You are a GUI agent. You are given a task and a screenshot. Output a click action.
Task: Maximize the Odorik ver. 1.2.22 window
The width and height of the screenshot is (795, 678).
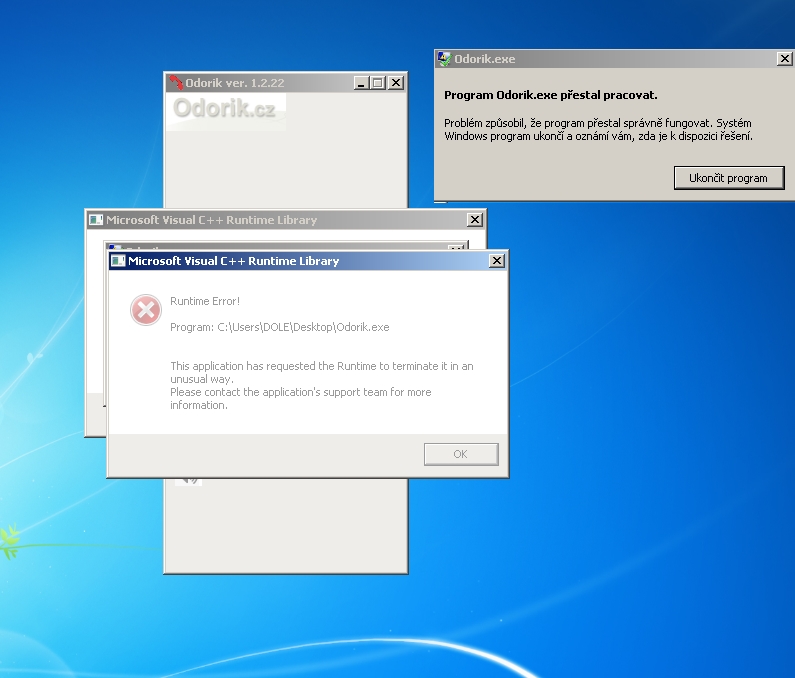(378, 83)
